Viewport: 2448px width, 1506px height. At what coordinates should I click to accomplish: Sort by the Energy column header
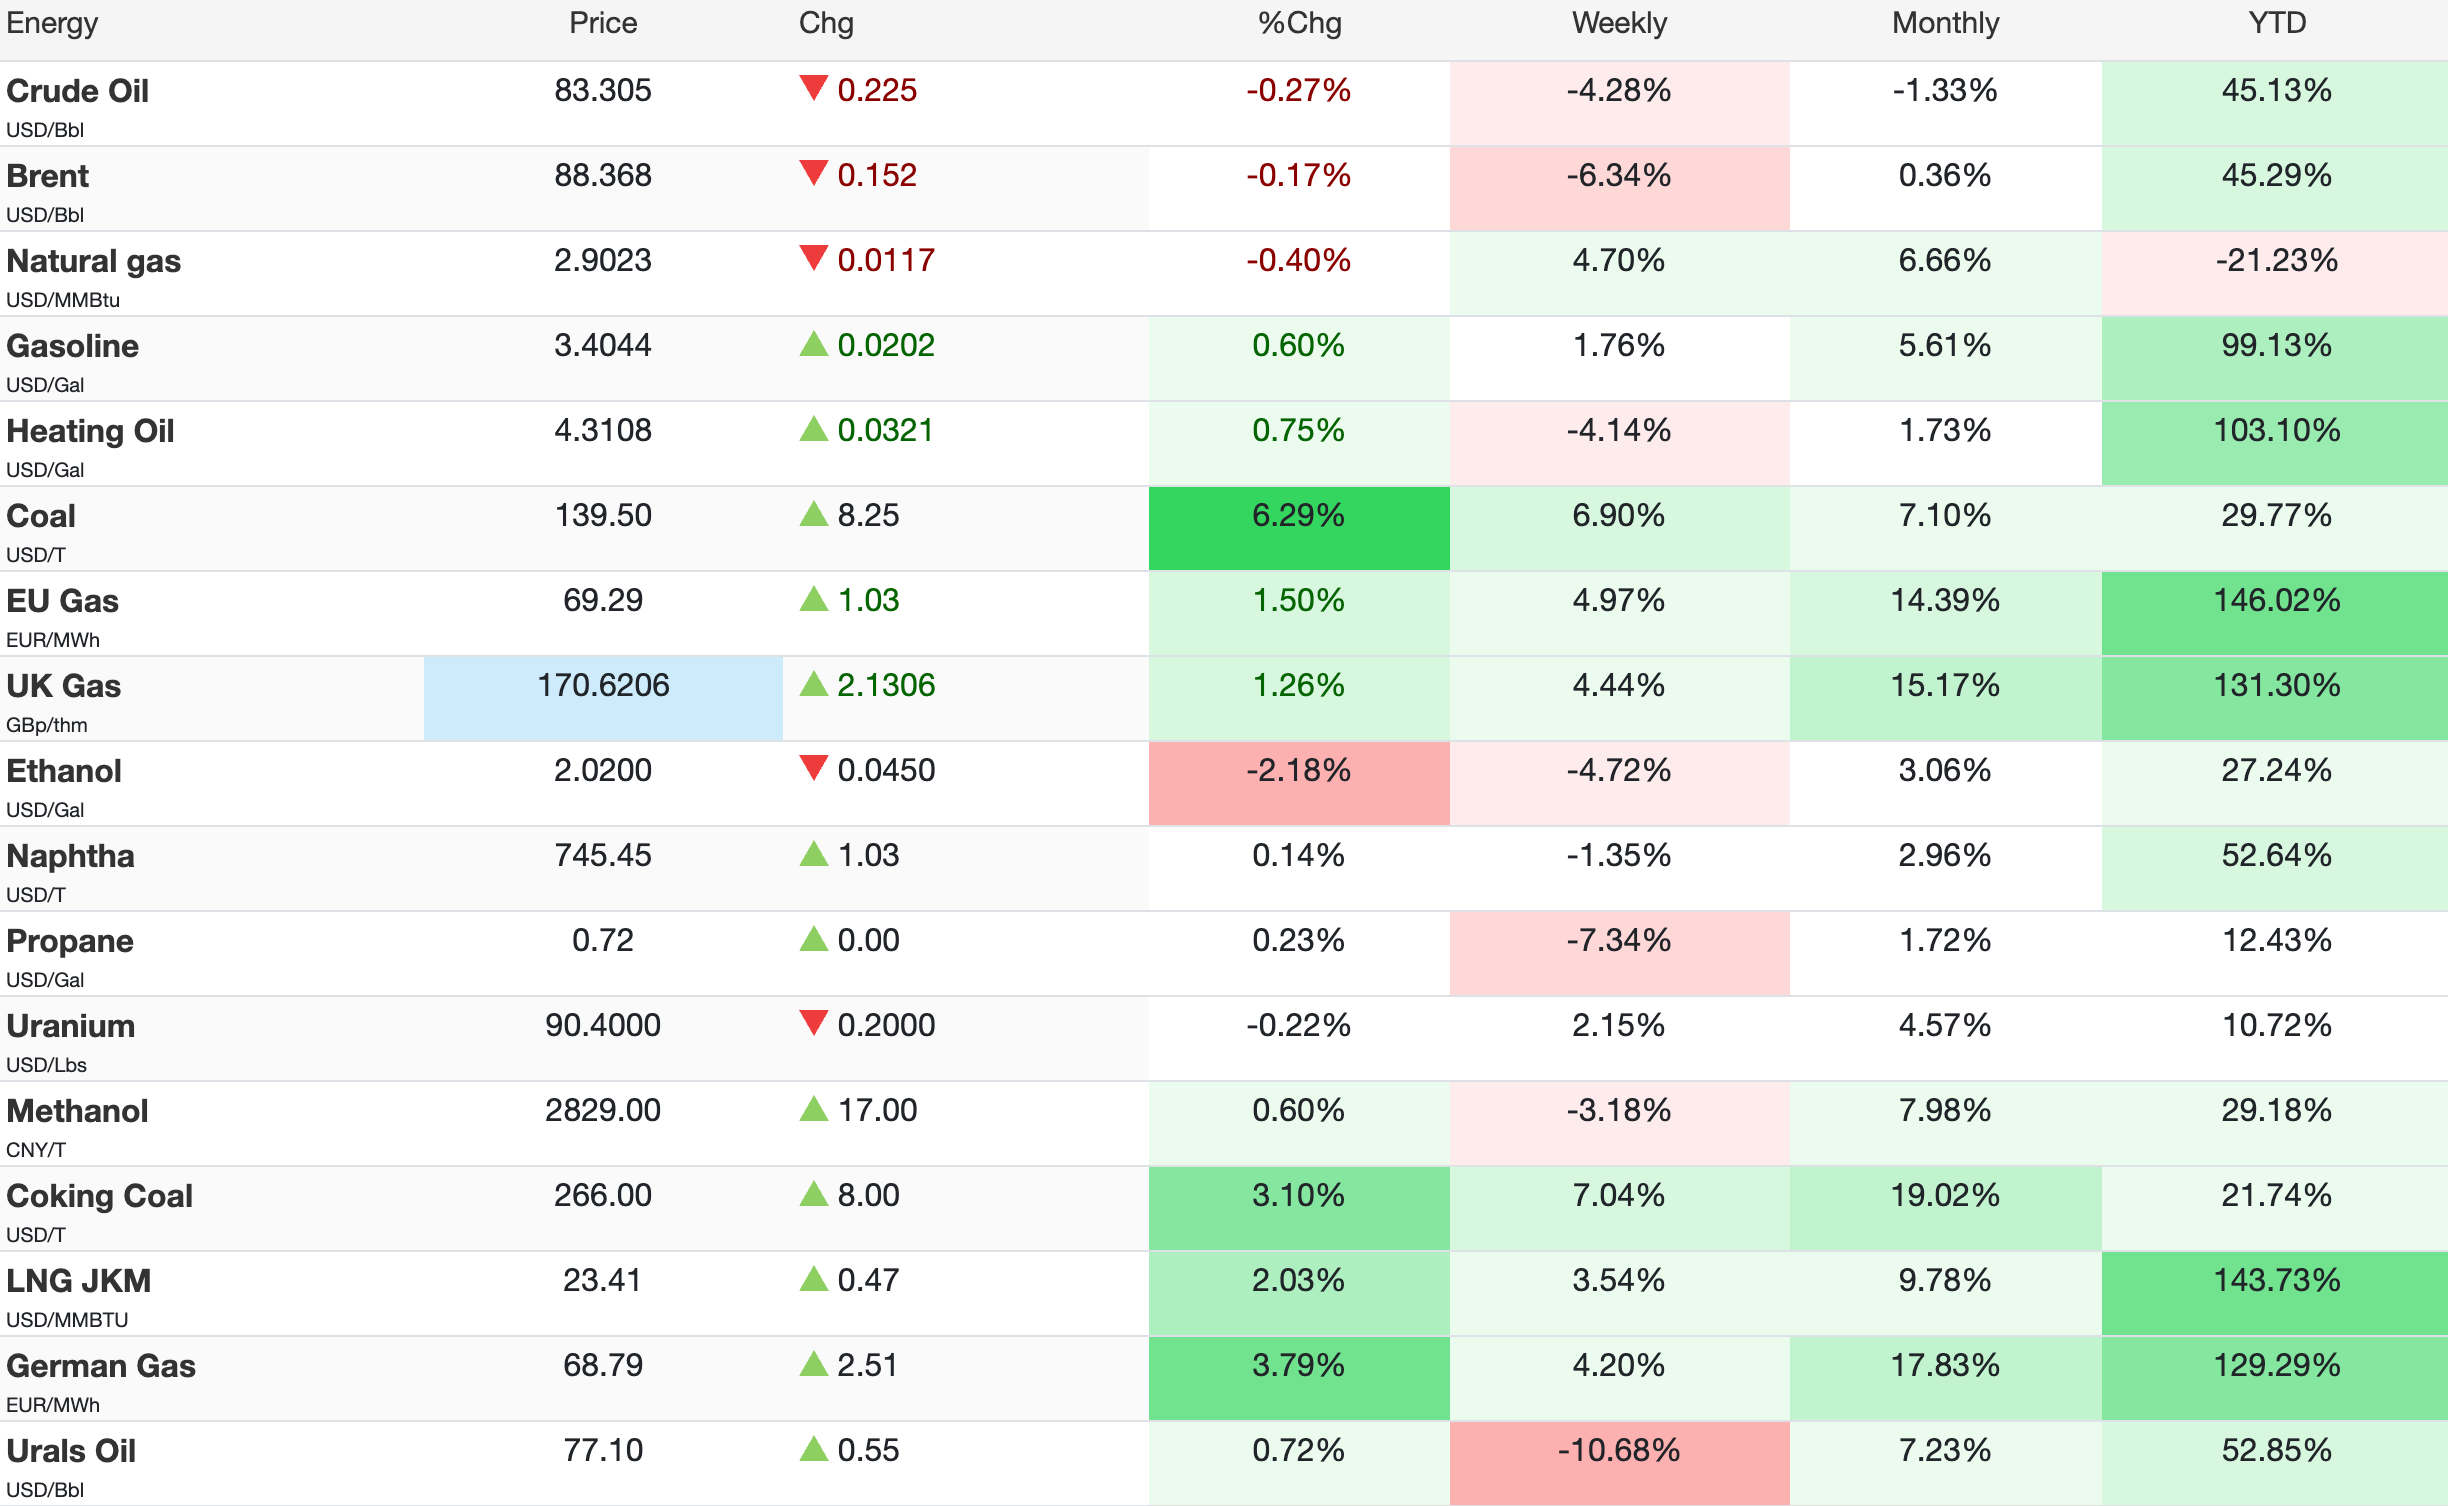click(52, 24)
